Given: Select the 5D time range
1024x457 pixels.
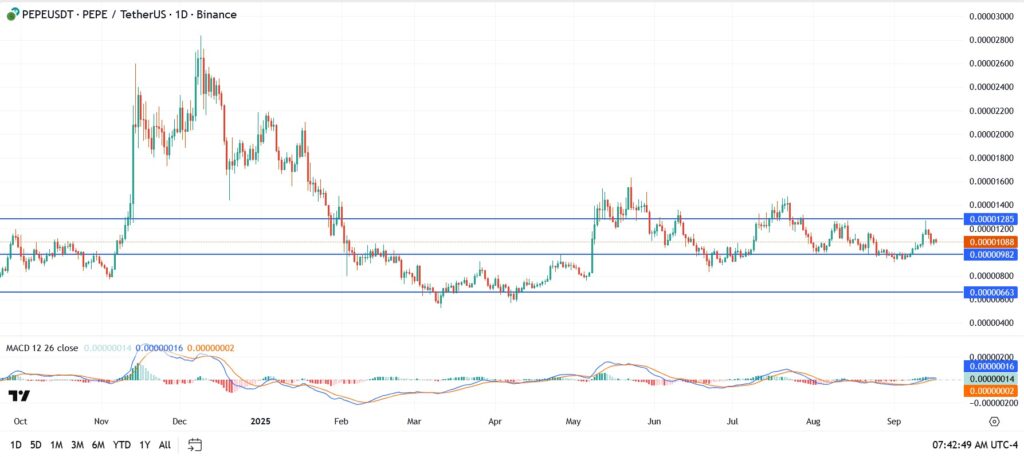Looking at the screenshot, I should tap(36, 444).
